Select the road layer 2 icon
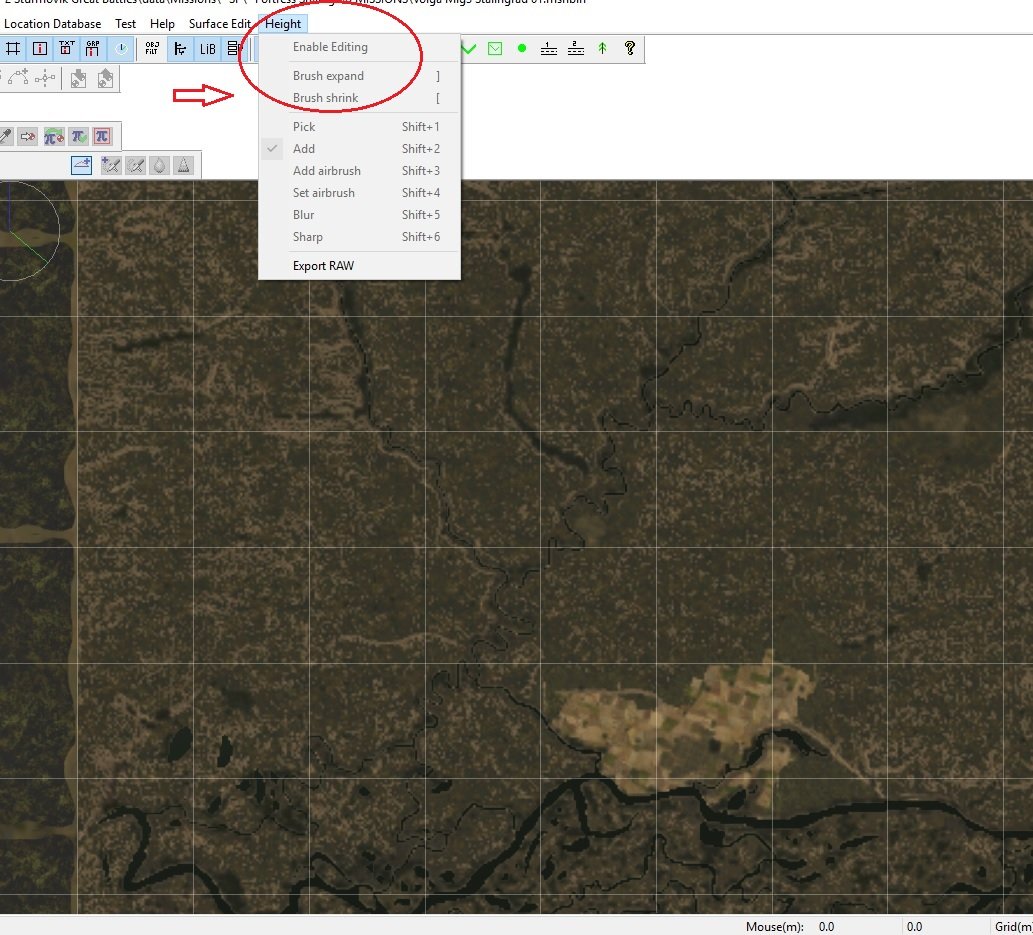1033x935 pixels. [576, 48]
